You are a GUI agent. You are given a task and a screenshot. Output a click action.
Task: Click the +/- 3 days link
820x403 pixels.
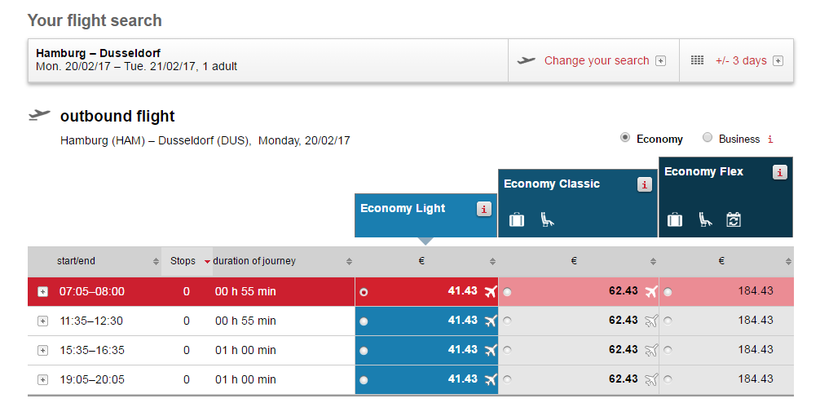741,61
